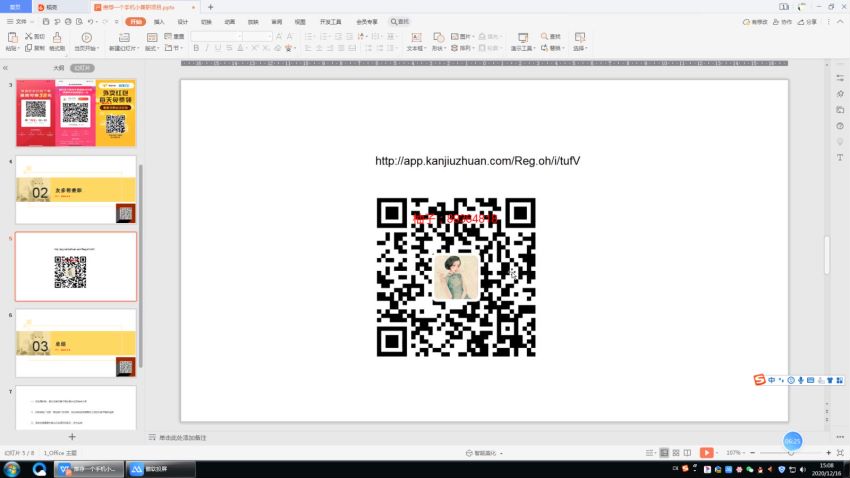
Task: Click the Select tool icon
Action: pos(579,37)
